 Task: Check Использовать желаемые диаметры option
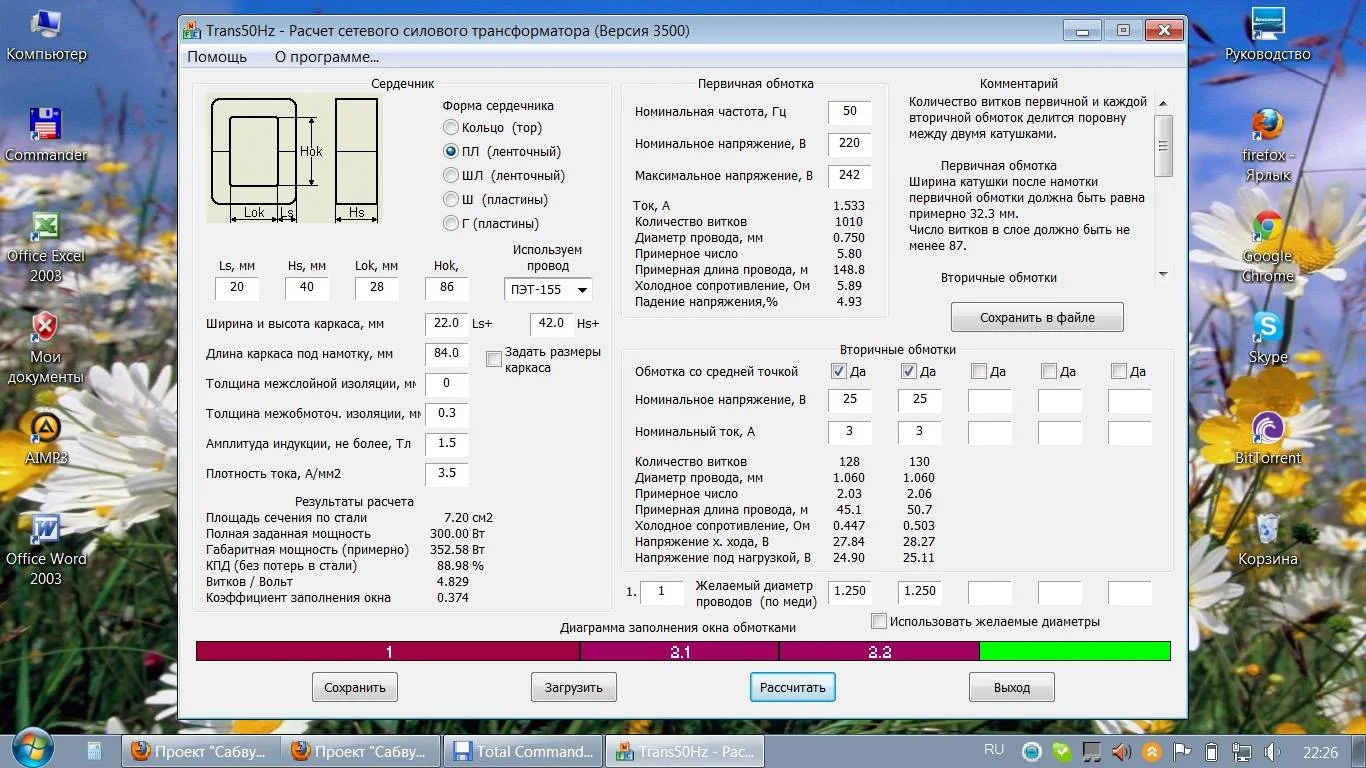(x=879, y=622)
